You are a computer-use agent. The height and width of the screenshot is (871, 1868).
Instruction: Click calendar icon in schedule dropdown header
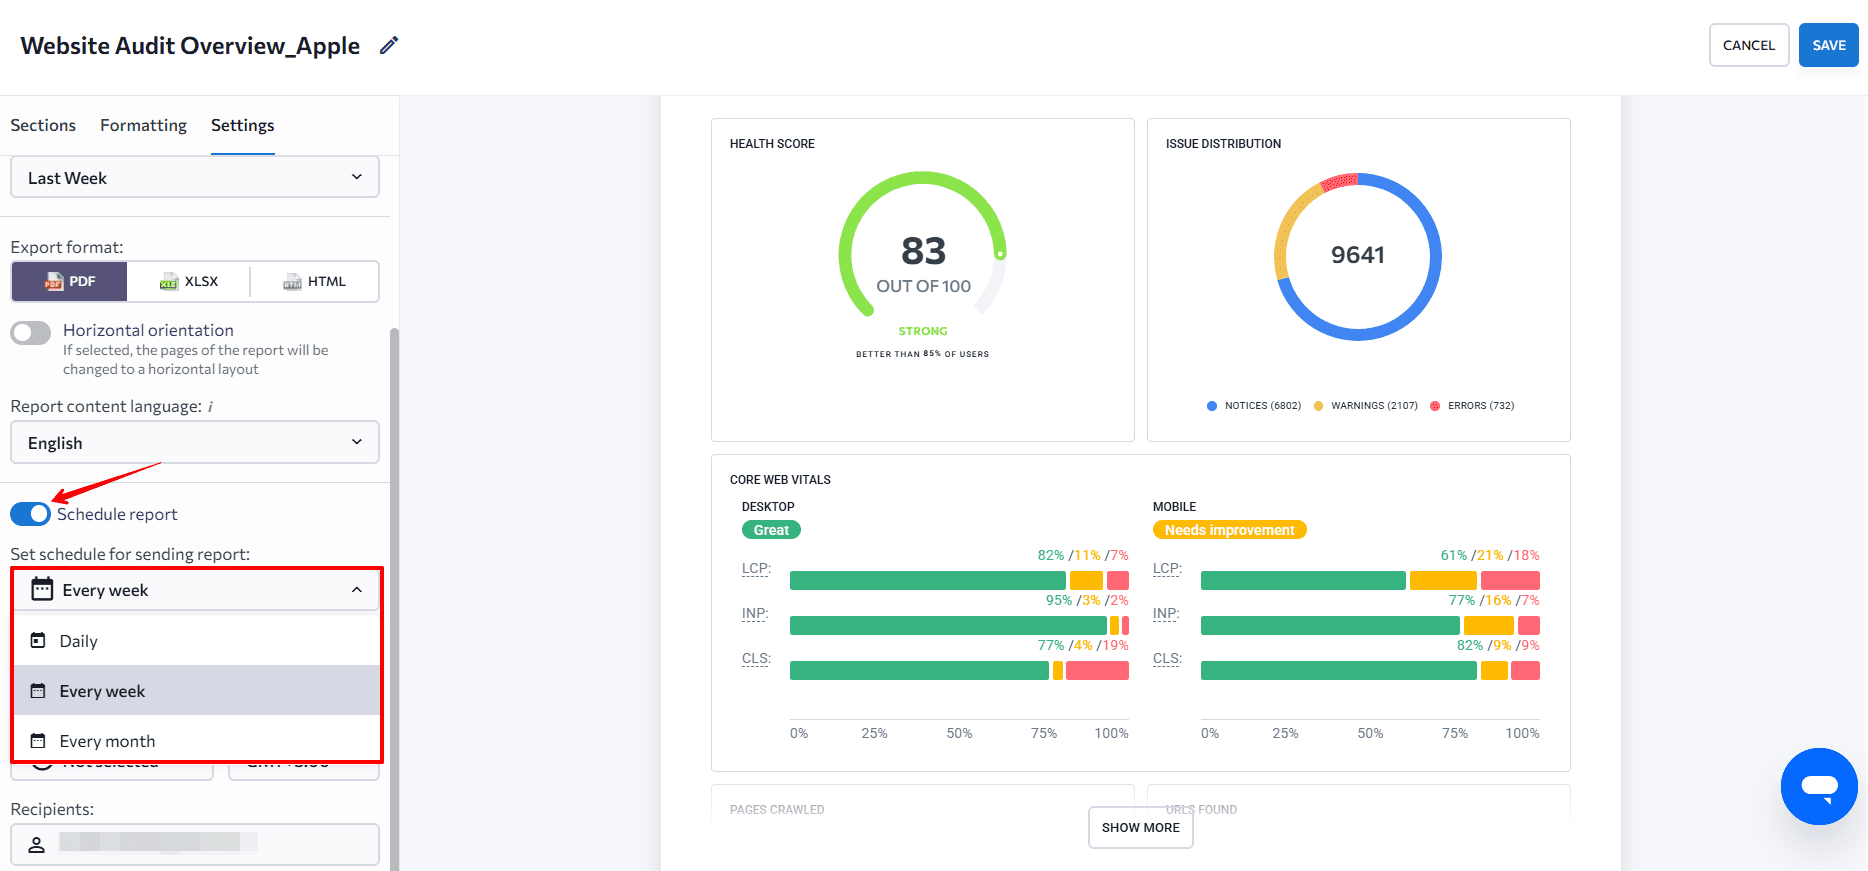pos(42,589)
